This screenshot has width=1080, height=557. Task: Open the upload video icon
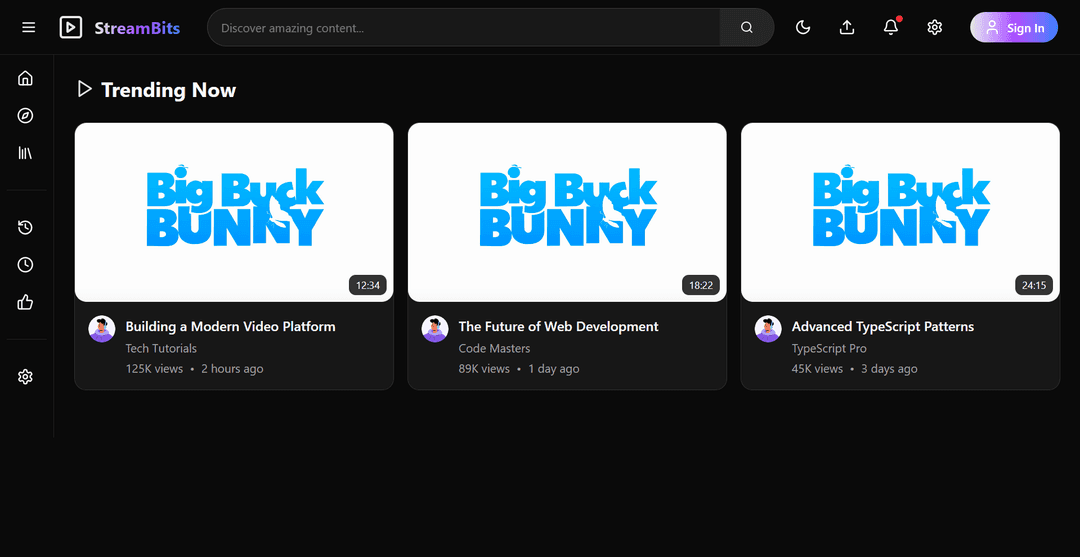847,28
